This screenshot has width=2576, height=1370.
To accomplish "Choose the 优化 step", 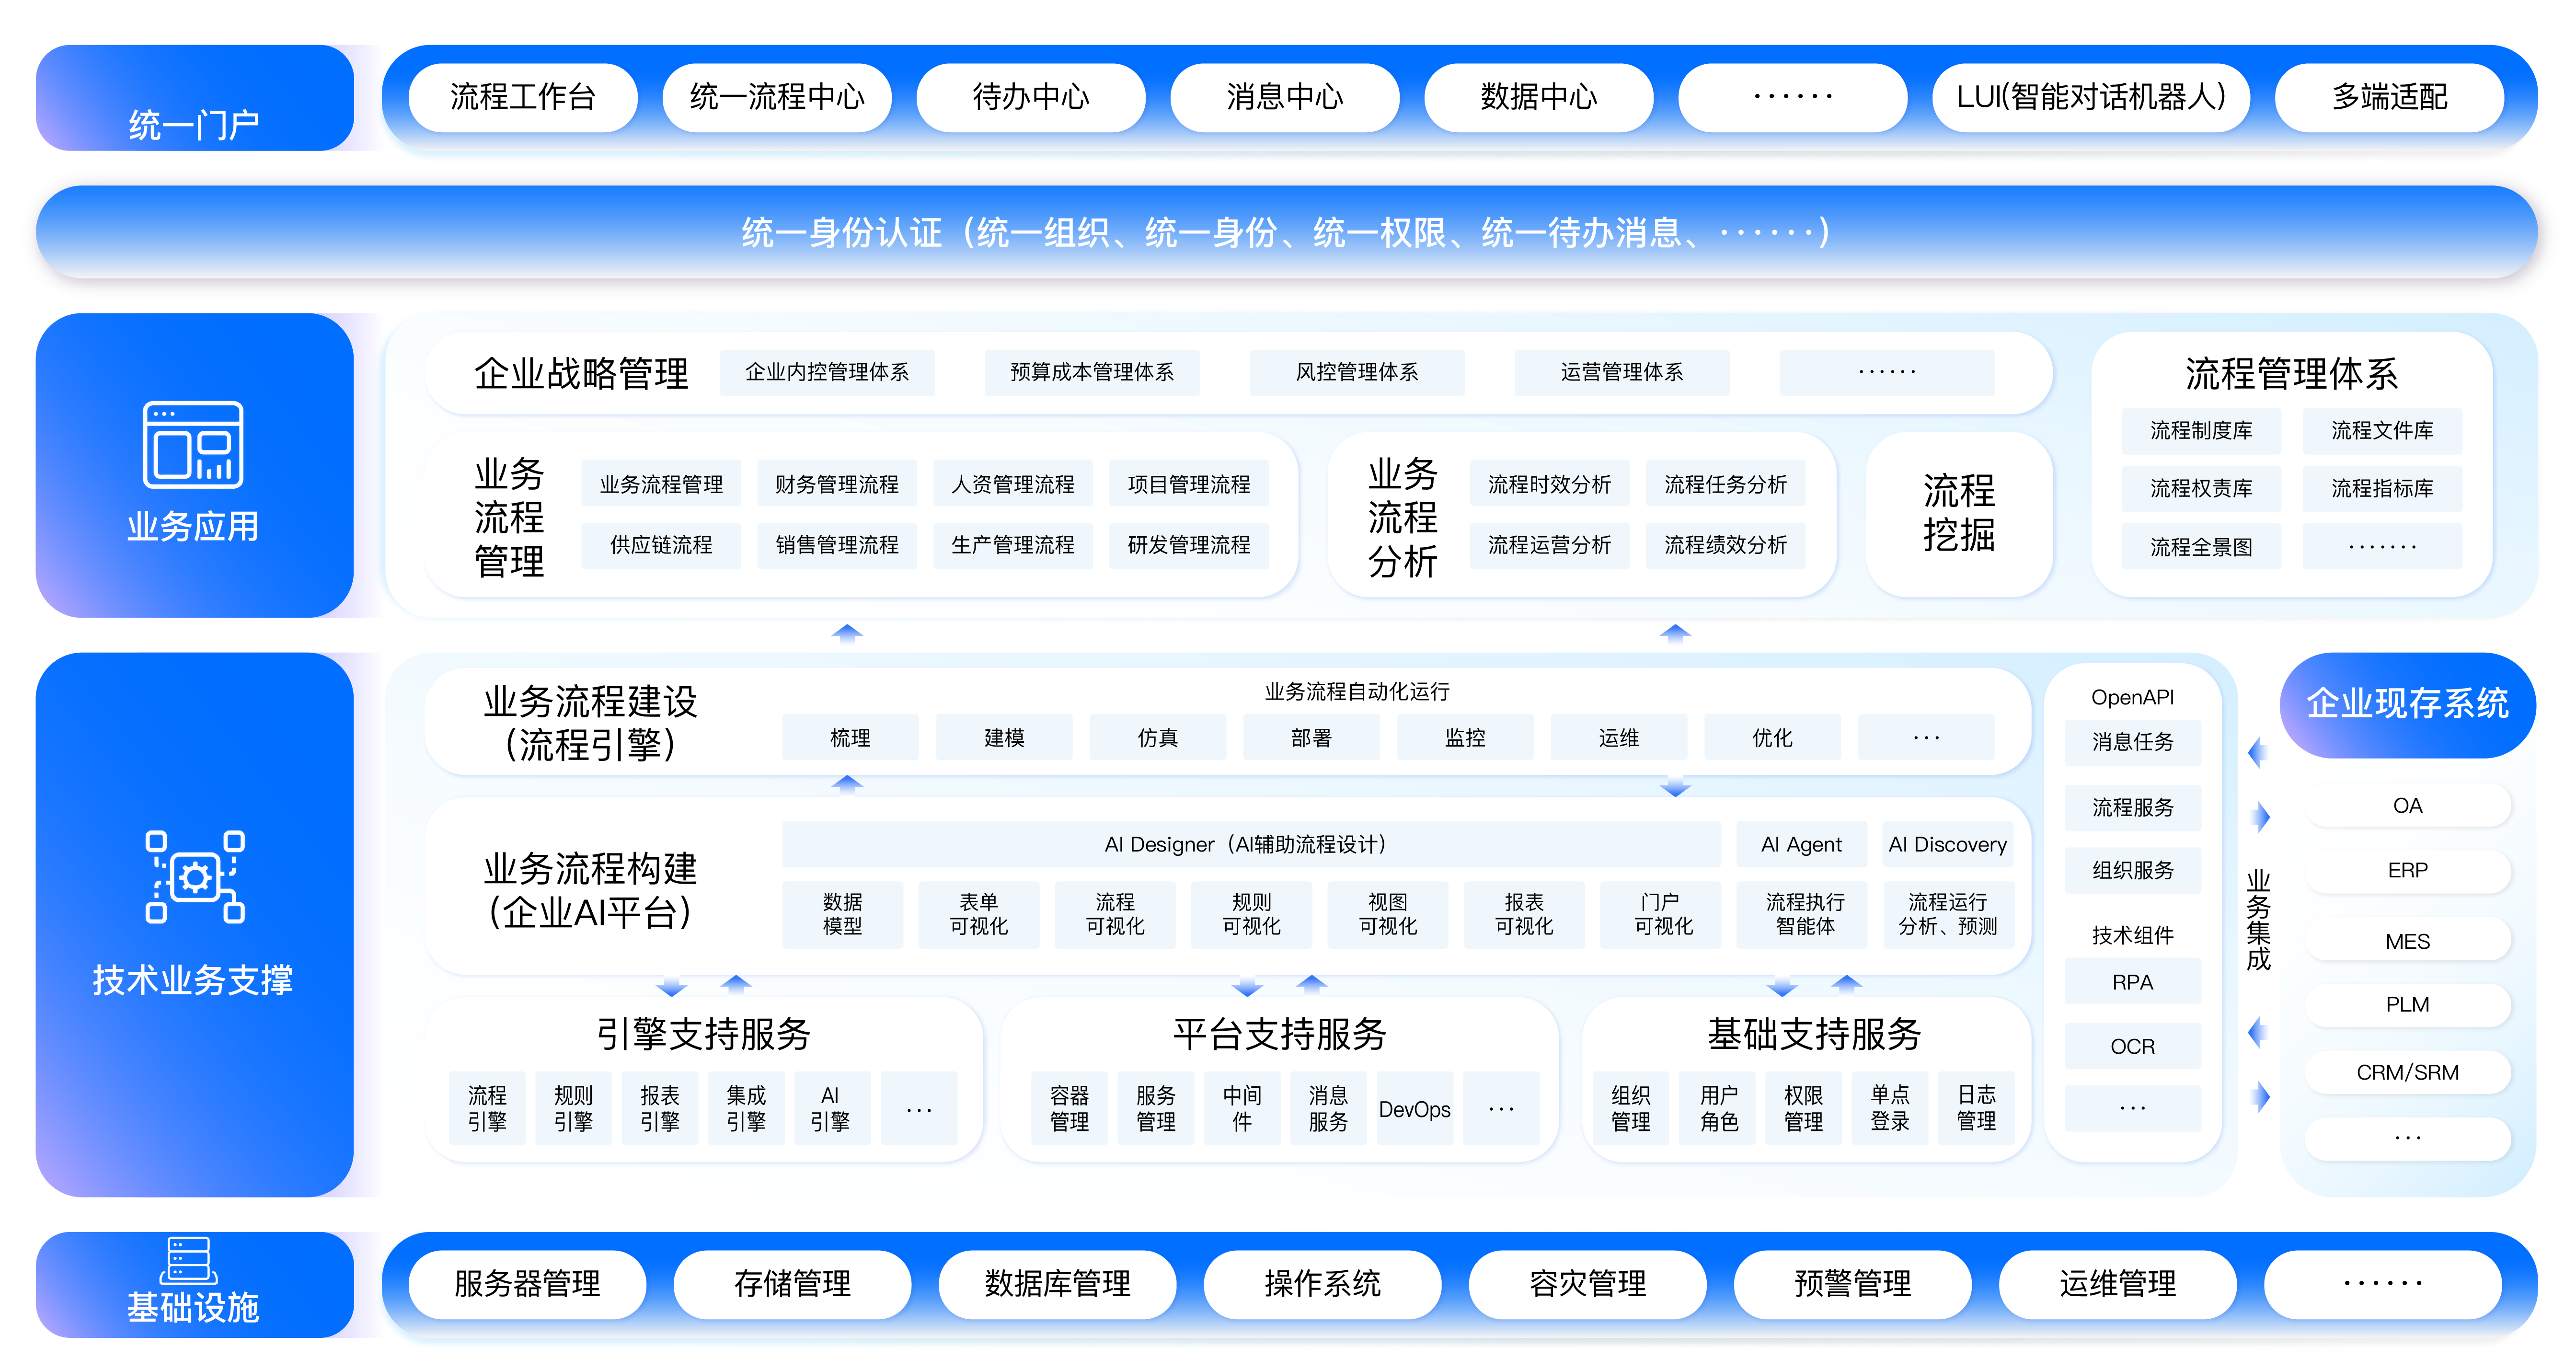I will point(1773,738).
